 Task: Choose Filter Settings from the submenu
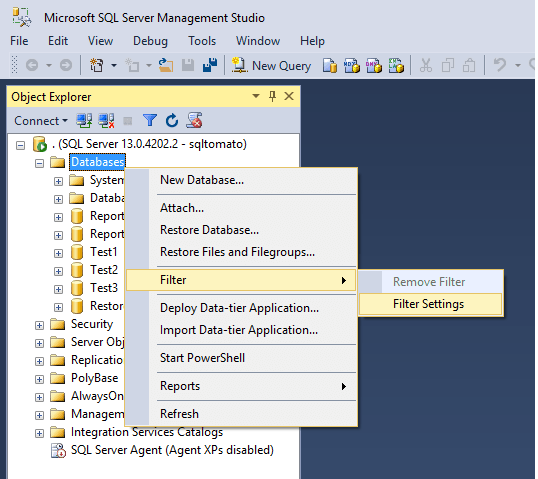point(430,304)
